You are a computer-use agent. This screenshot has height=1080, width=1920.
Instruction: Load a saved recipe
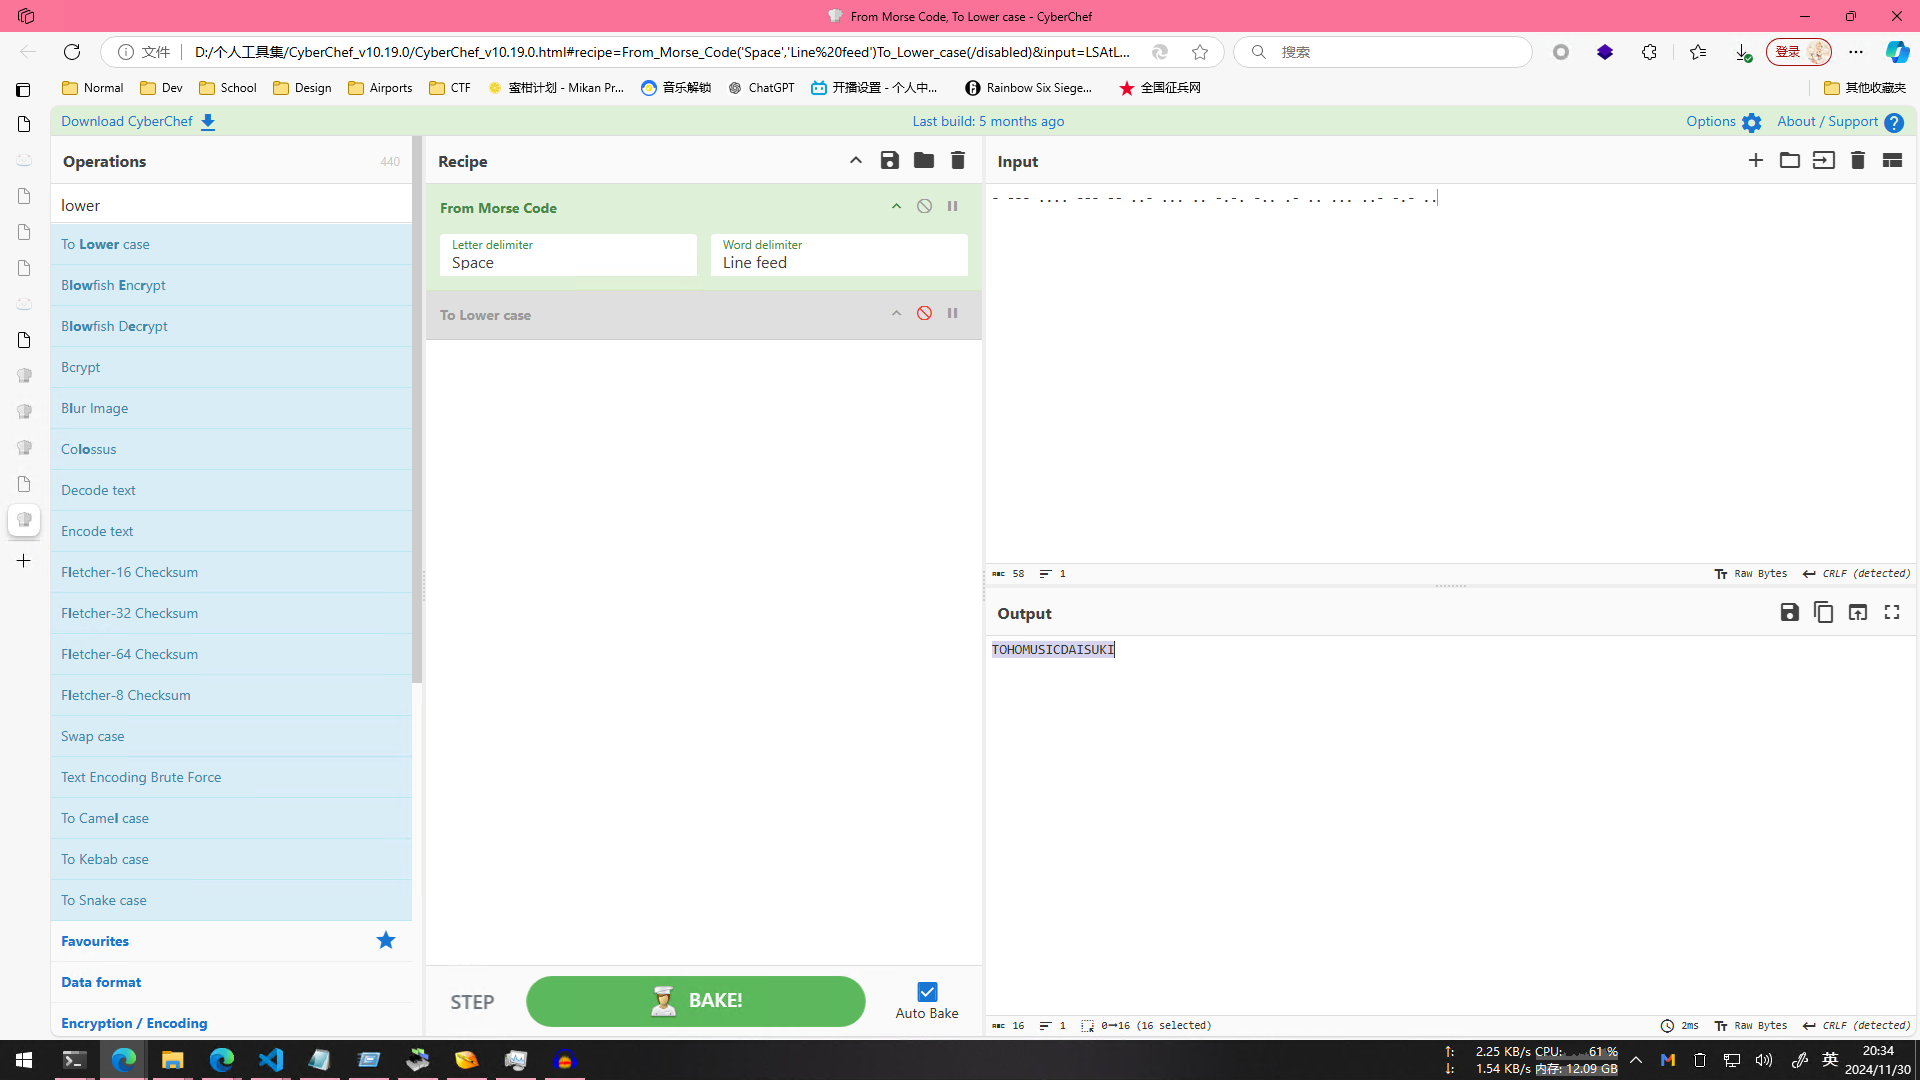(923, 161)
